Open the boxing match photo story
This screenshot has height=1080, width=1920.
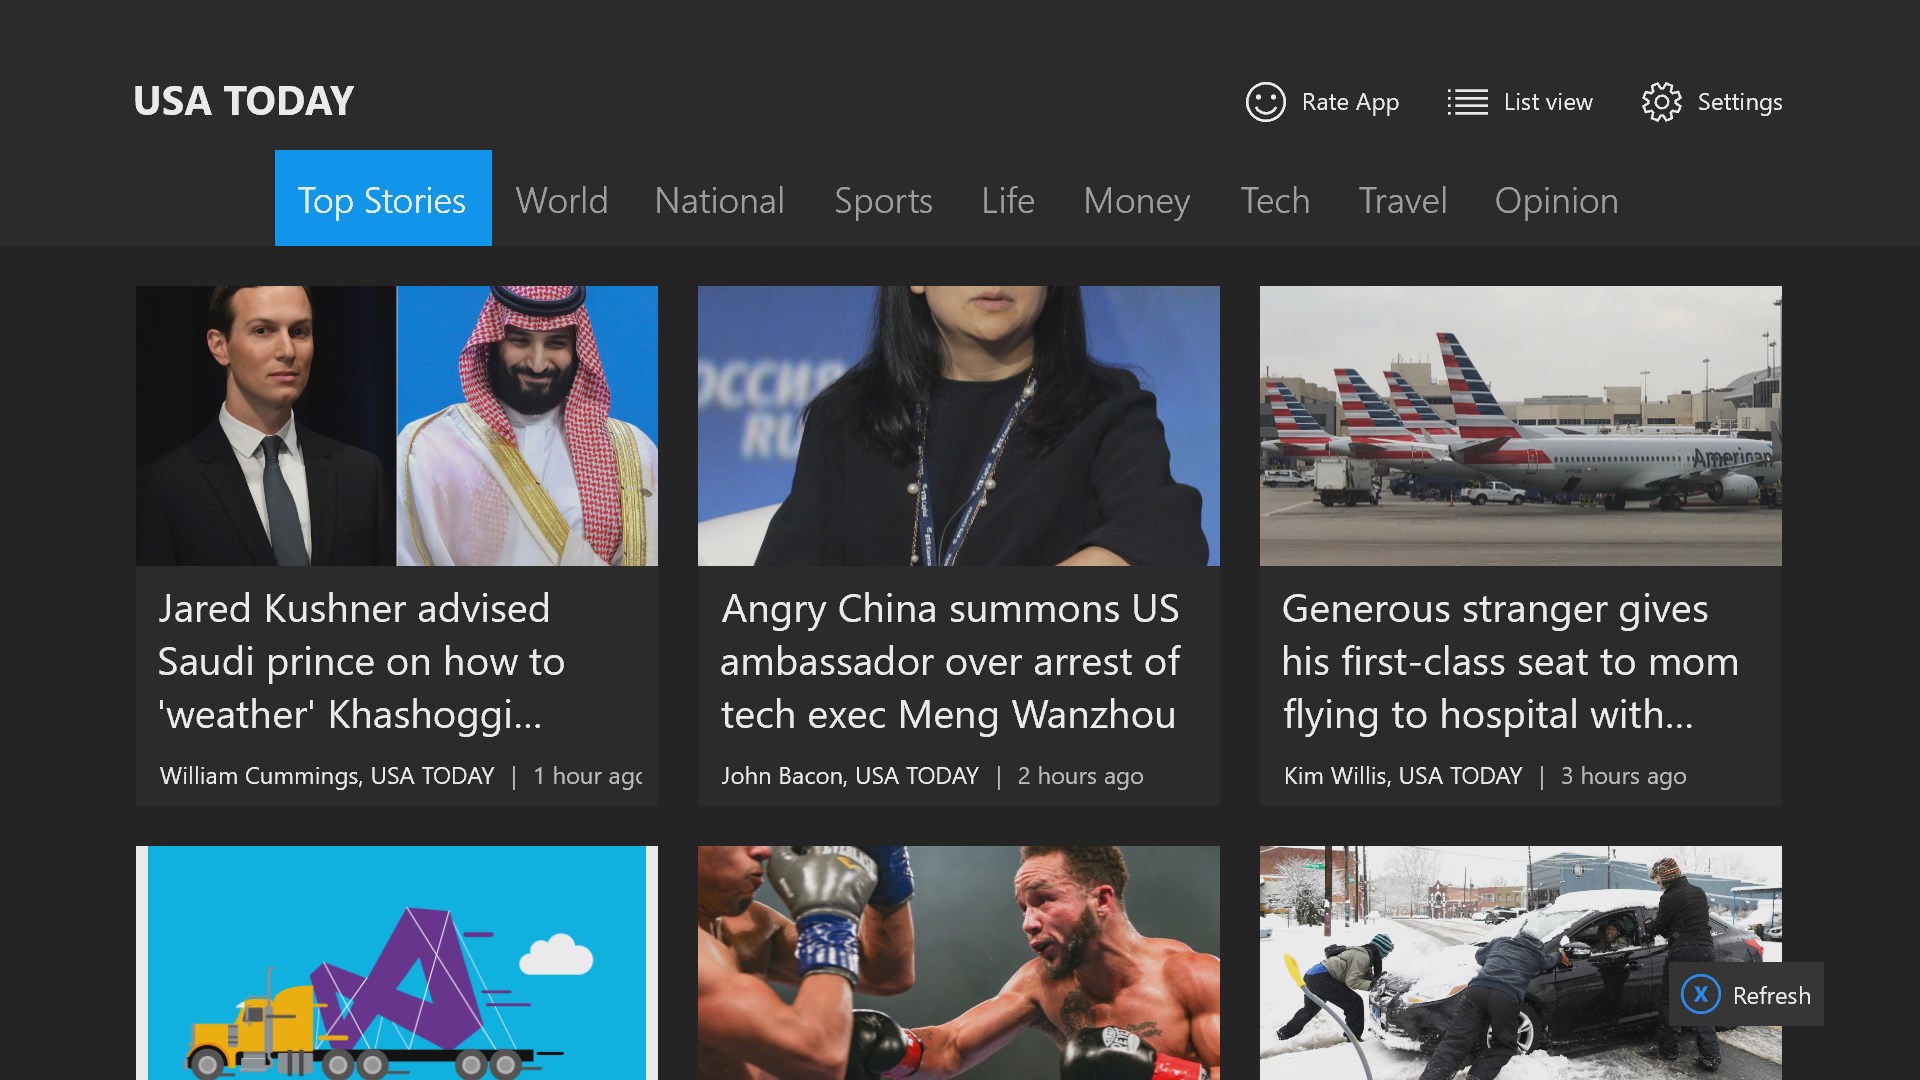[x=958, y=962]
